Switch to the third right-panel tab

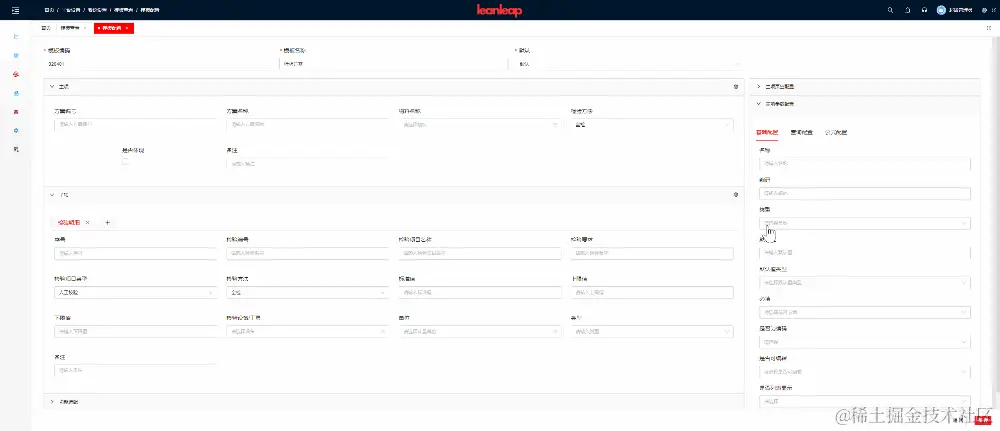click(x=836, y=133)
